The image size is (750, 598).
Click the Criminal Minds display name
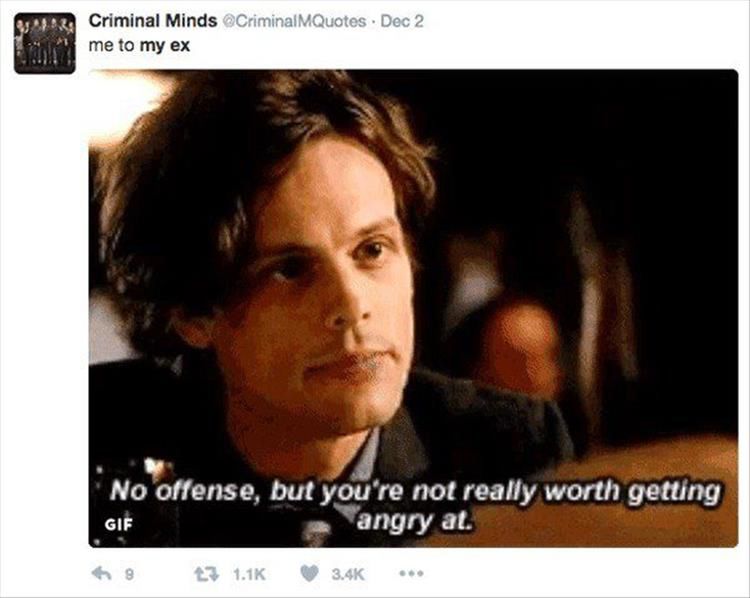(153, 21)
